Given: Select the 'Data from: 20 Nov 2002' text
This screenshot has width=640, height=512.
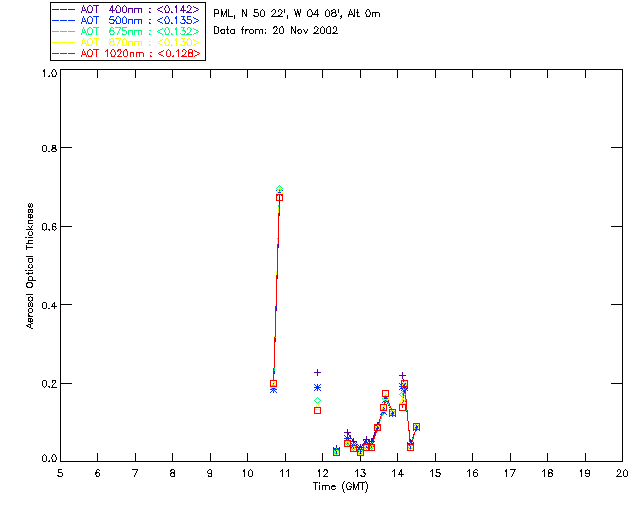Looking at the screenshot, I should (276, 31).
